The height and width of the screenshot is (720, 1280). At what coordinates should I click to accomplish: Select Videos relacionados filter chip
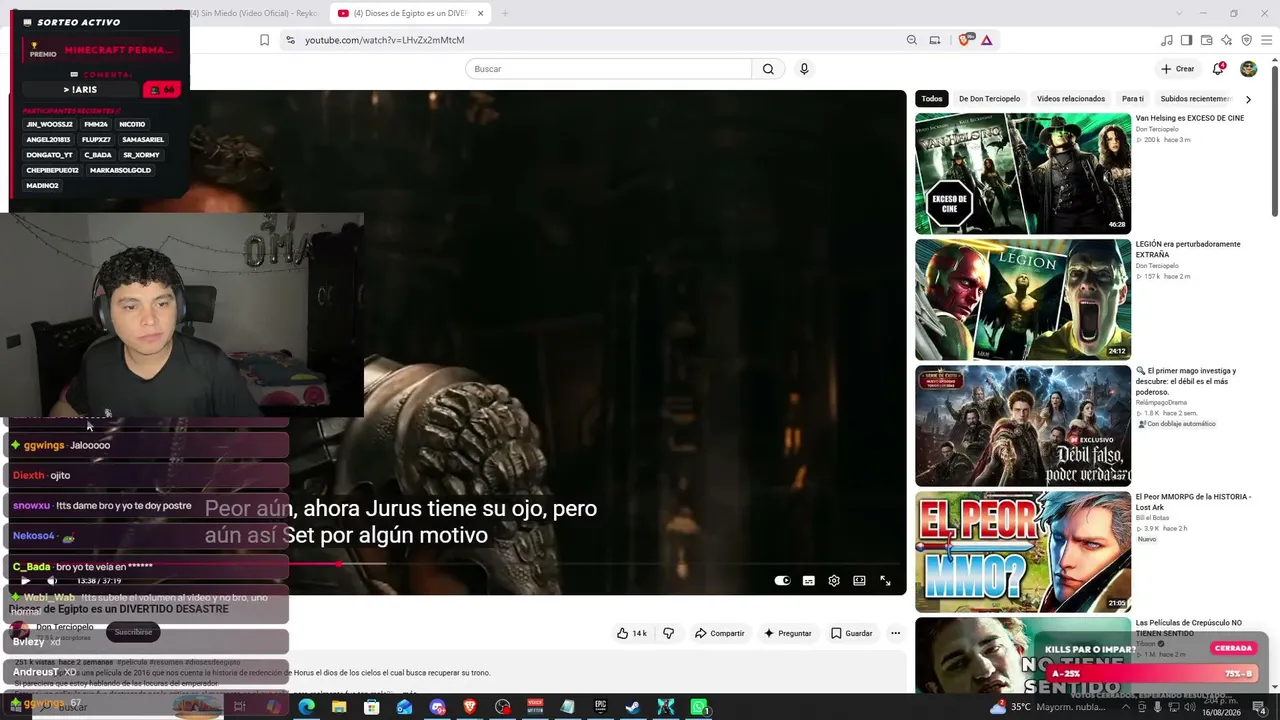click(1071, 99)
